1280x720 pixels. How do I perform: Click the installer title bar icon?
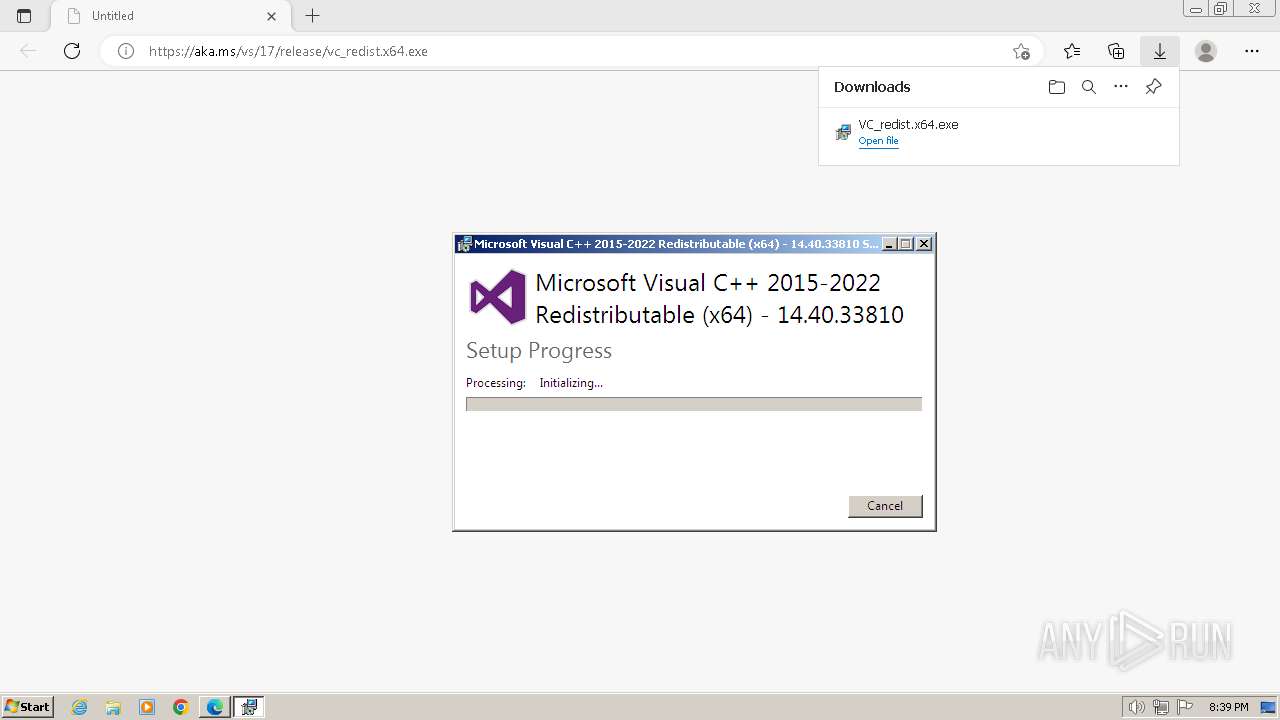(x=464, y=244)
